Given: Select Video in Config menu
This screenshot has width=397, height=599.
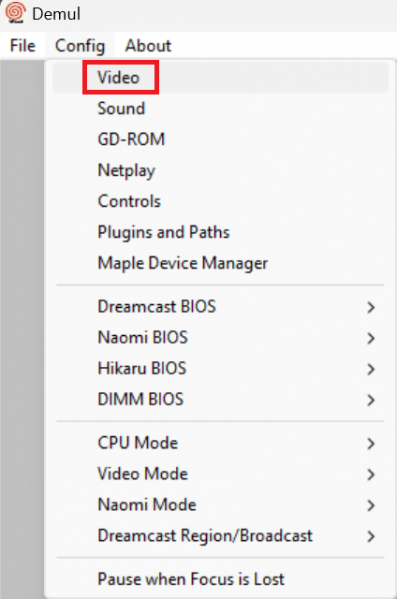Looking at the screenshot, I should (x=220, y=78).
